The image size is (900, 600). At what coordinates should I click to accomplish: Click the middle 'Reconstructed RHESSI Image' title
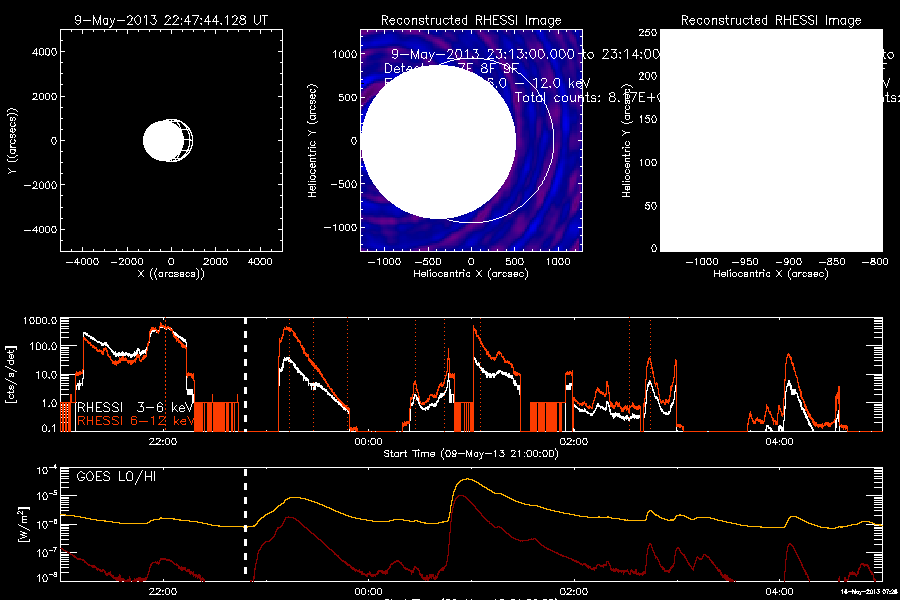tap(471, 20)
